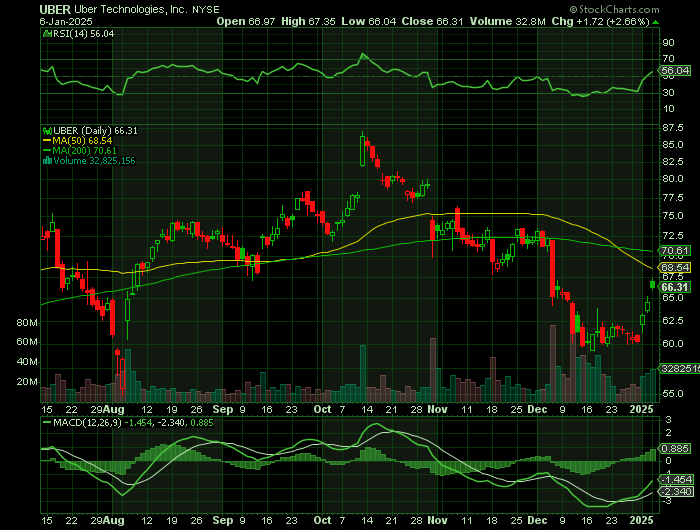Click the -1.454 value in the MACD legend

137,422
